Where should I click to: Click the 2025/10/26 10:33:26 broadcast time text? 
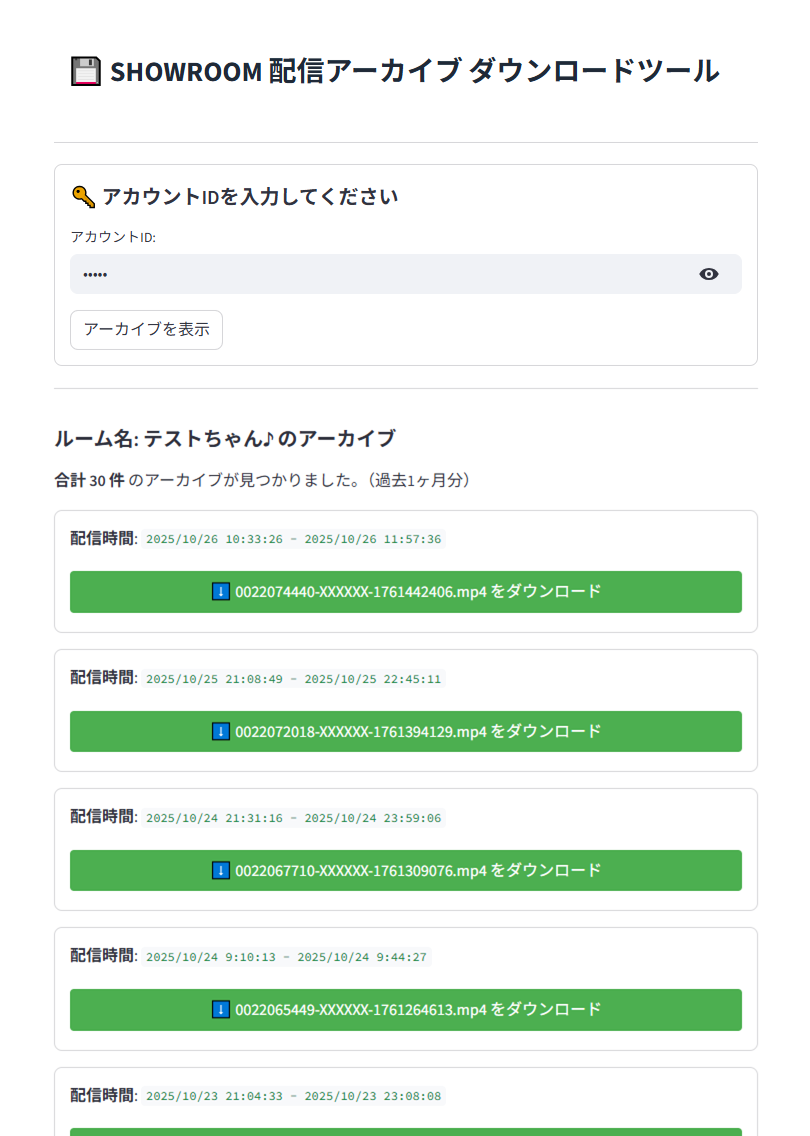pyautogui.click(x=293, y=539)
